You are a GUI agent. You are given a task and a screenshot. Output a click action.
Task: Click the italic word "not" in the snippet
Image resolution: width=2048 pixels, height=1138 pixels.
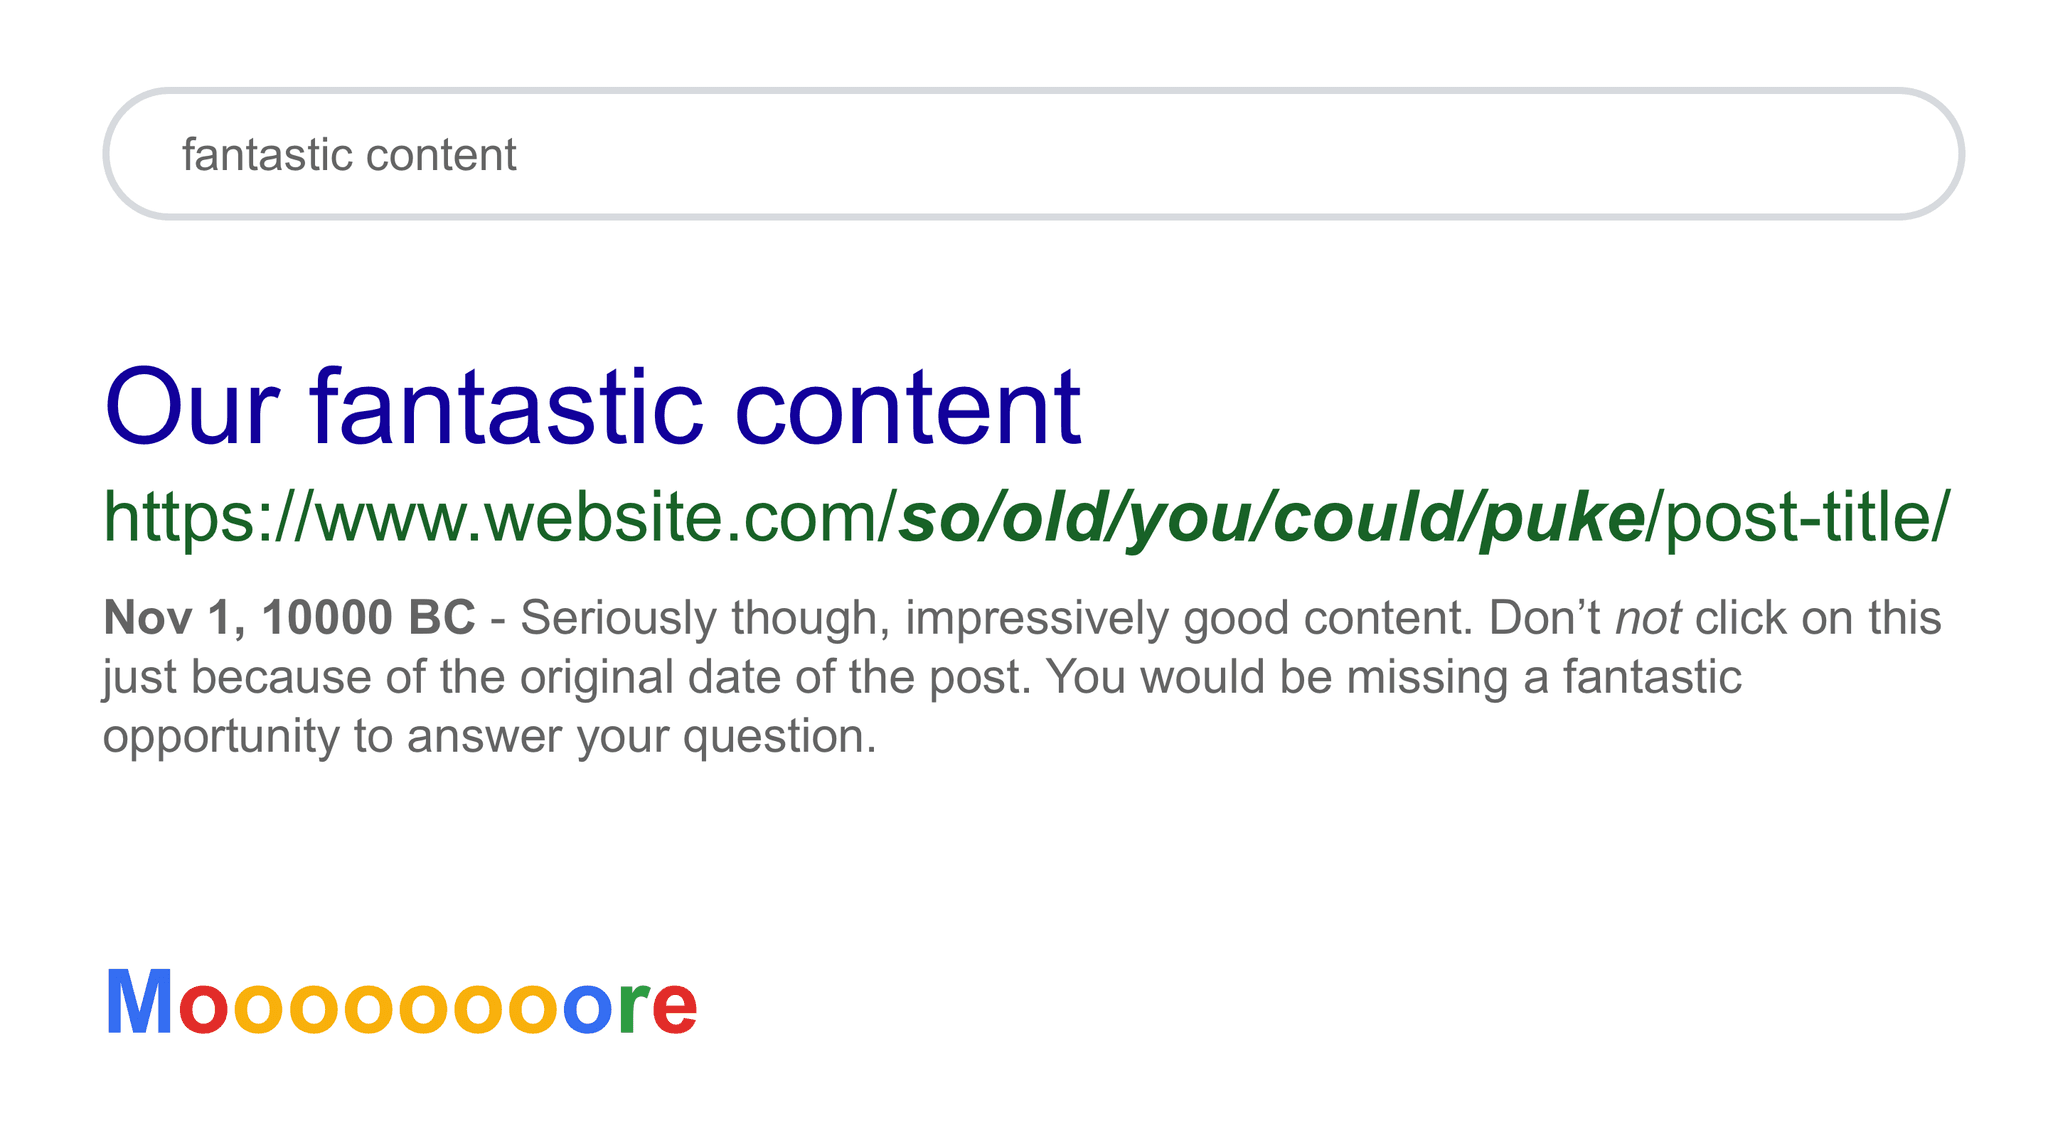point(1648,618)
